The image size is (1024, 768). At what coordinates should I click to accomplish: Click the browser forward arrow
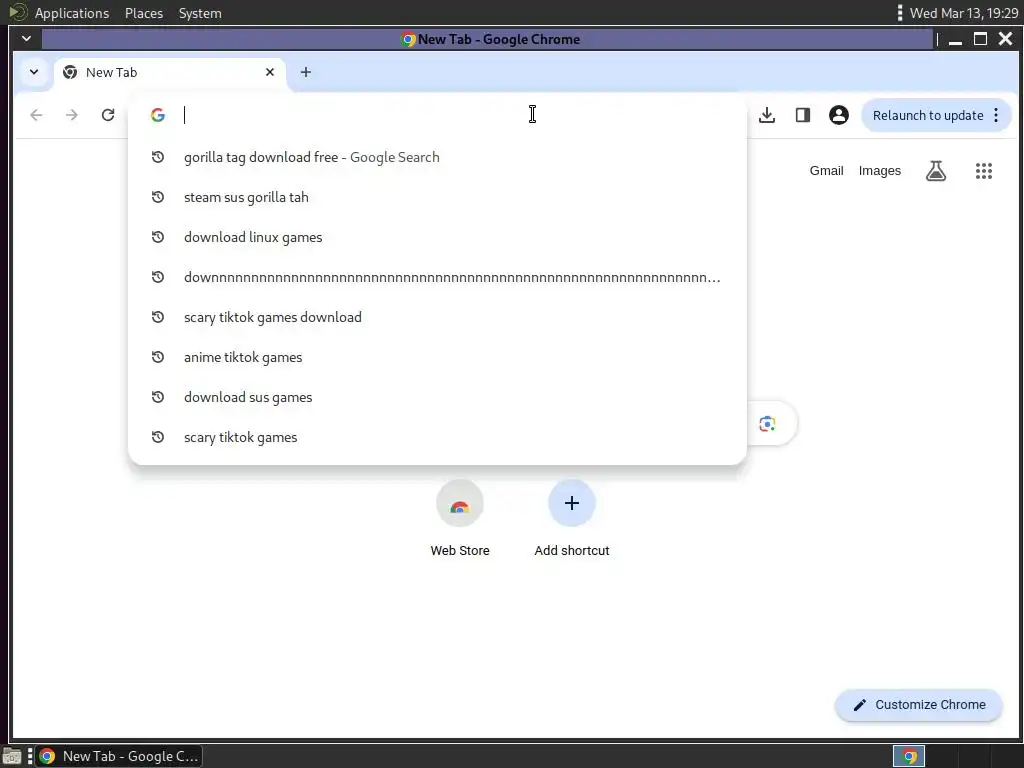[x=72, y=116]
